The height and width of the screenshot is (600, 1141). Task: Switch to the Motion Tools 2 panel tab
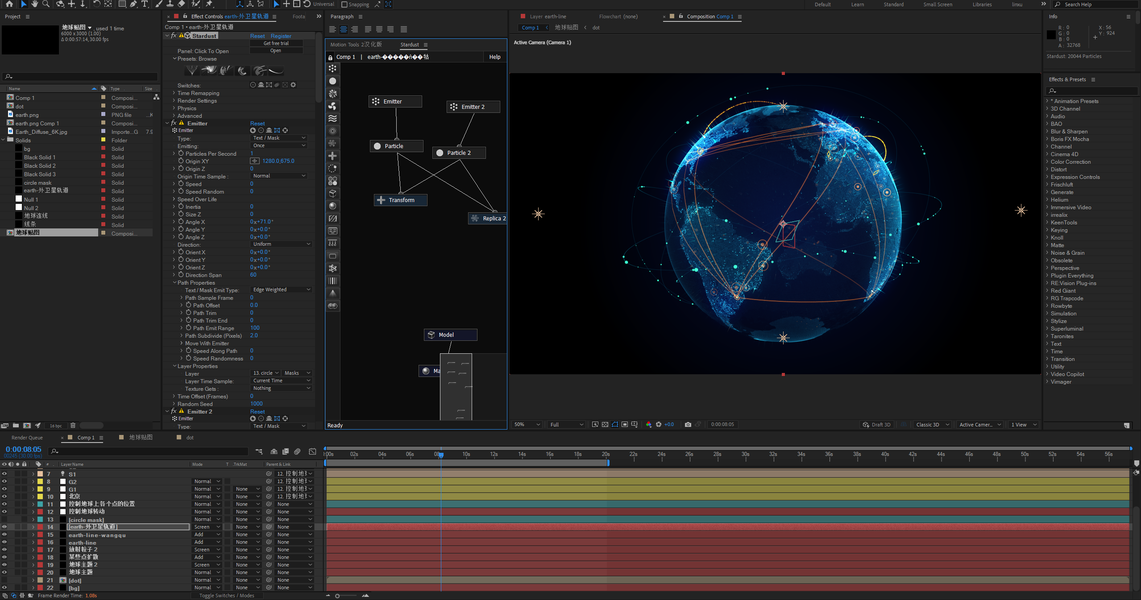click(357, 44)
